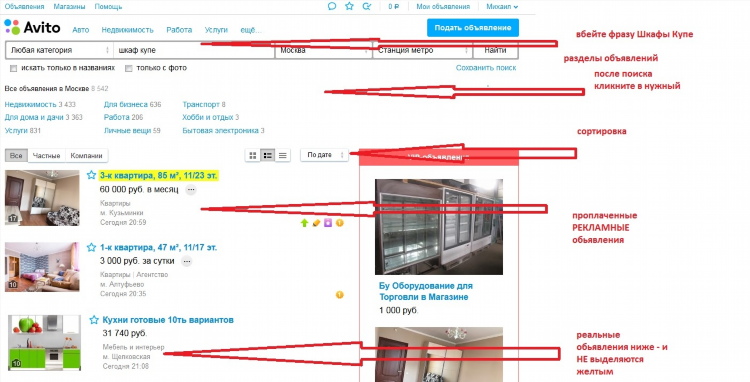
Task: Switch to grid view layout icon
Action: 253,155
